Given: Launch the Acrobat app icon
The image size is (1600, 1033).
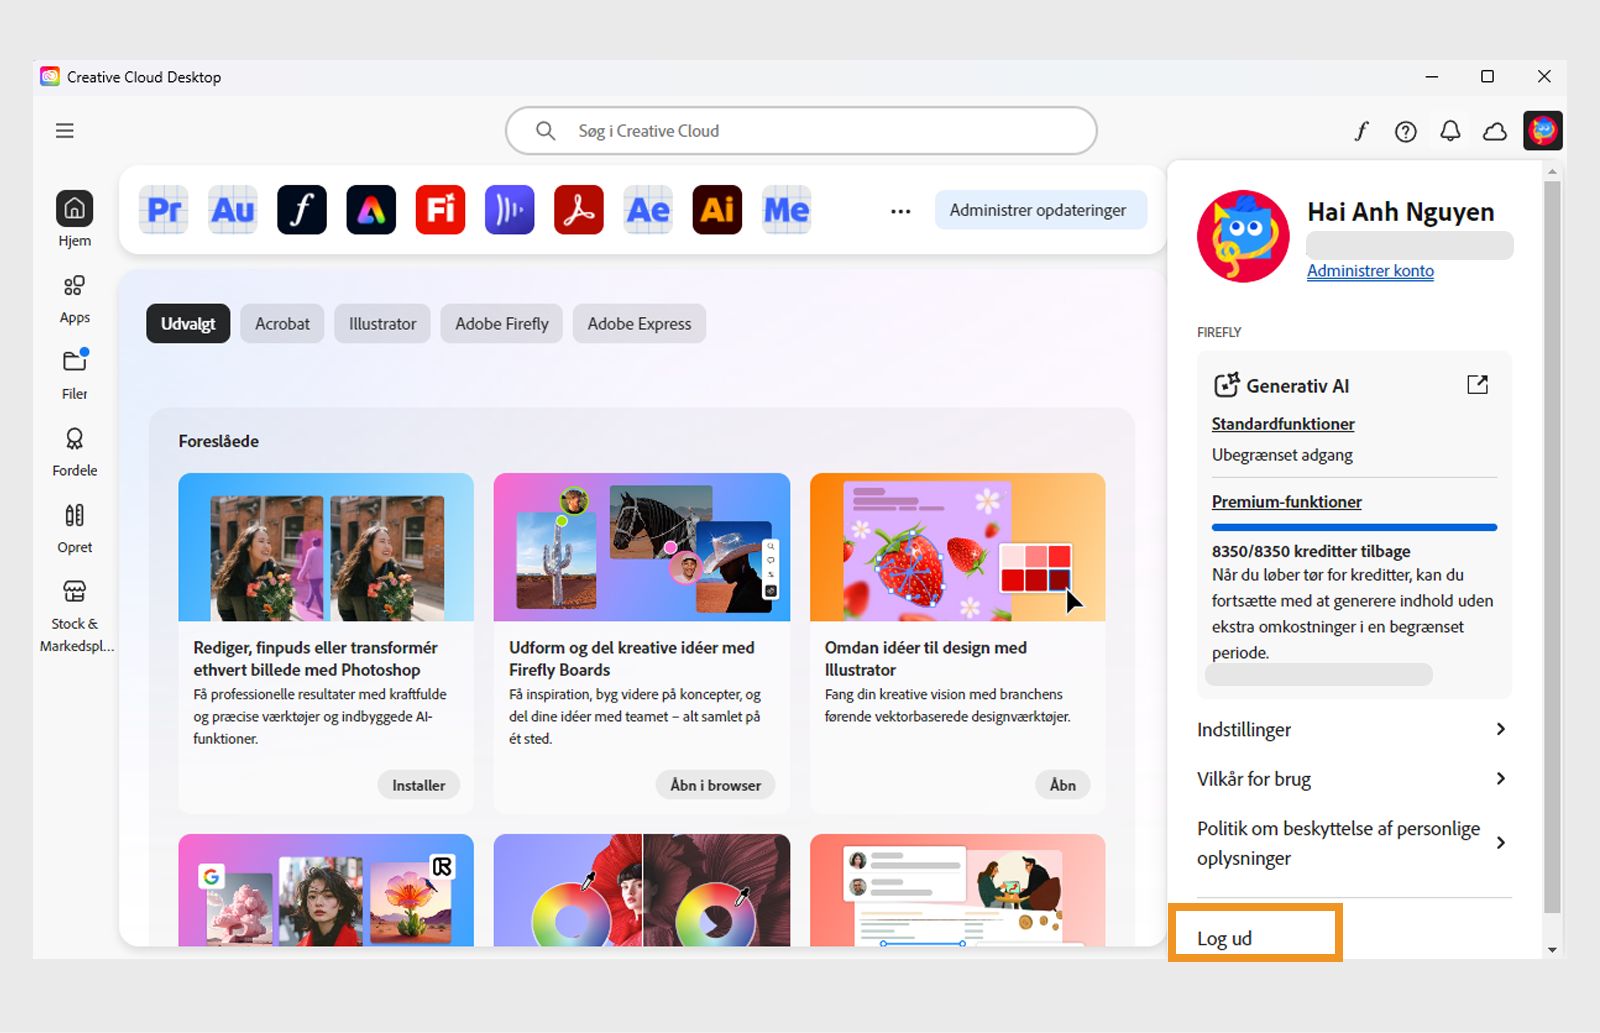Looking at the screenshot, I should 579,210.
